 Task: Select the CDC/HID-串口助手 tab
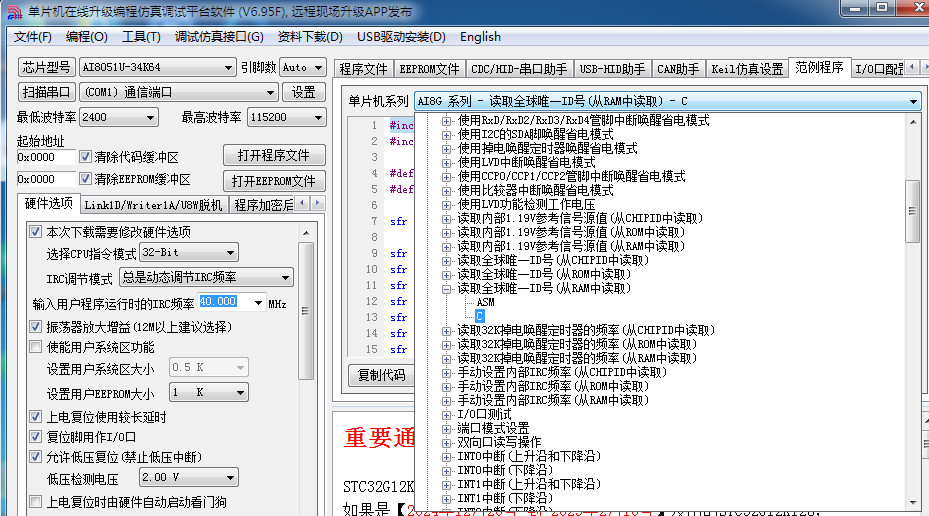coord(519,69)
